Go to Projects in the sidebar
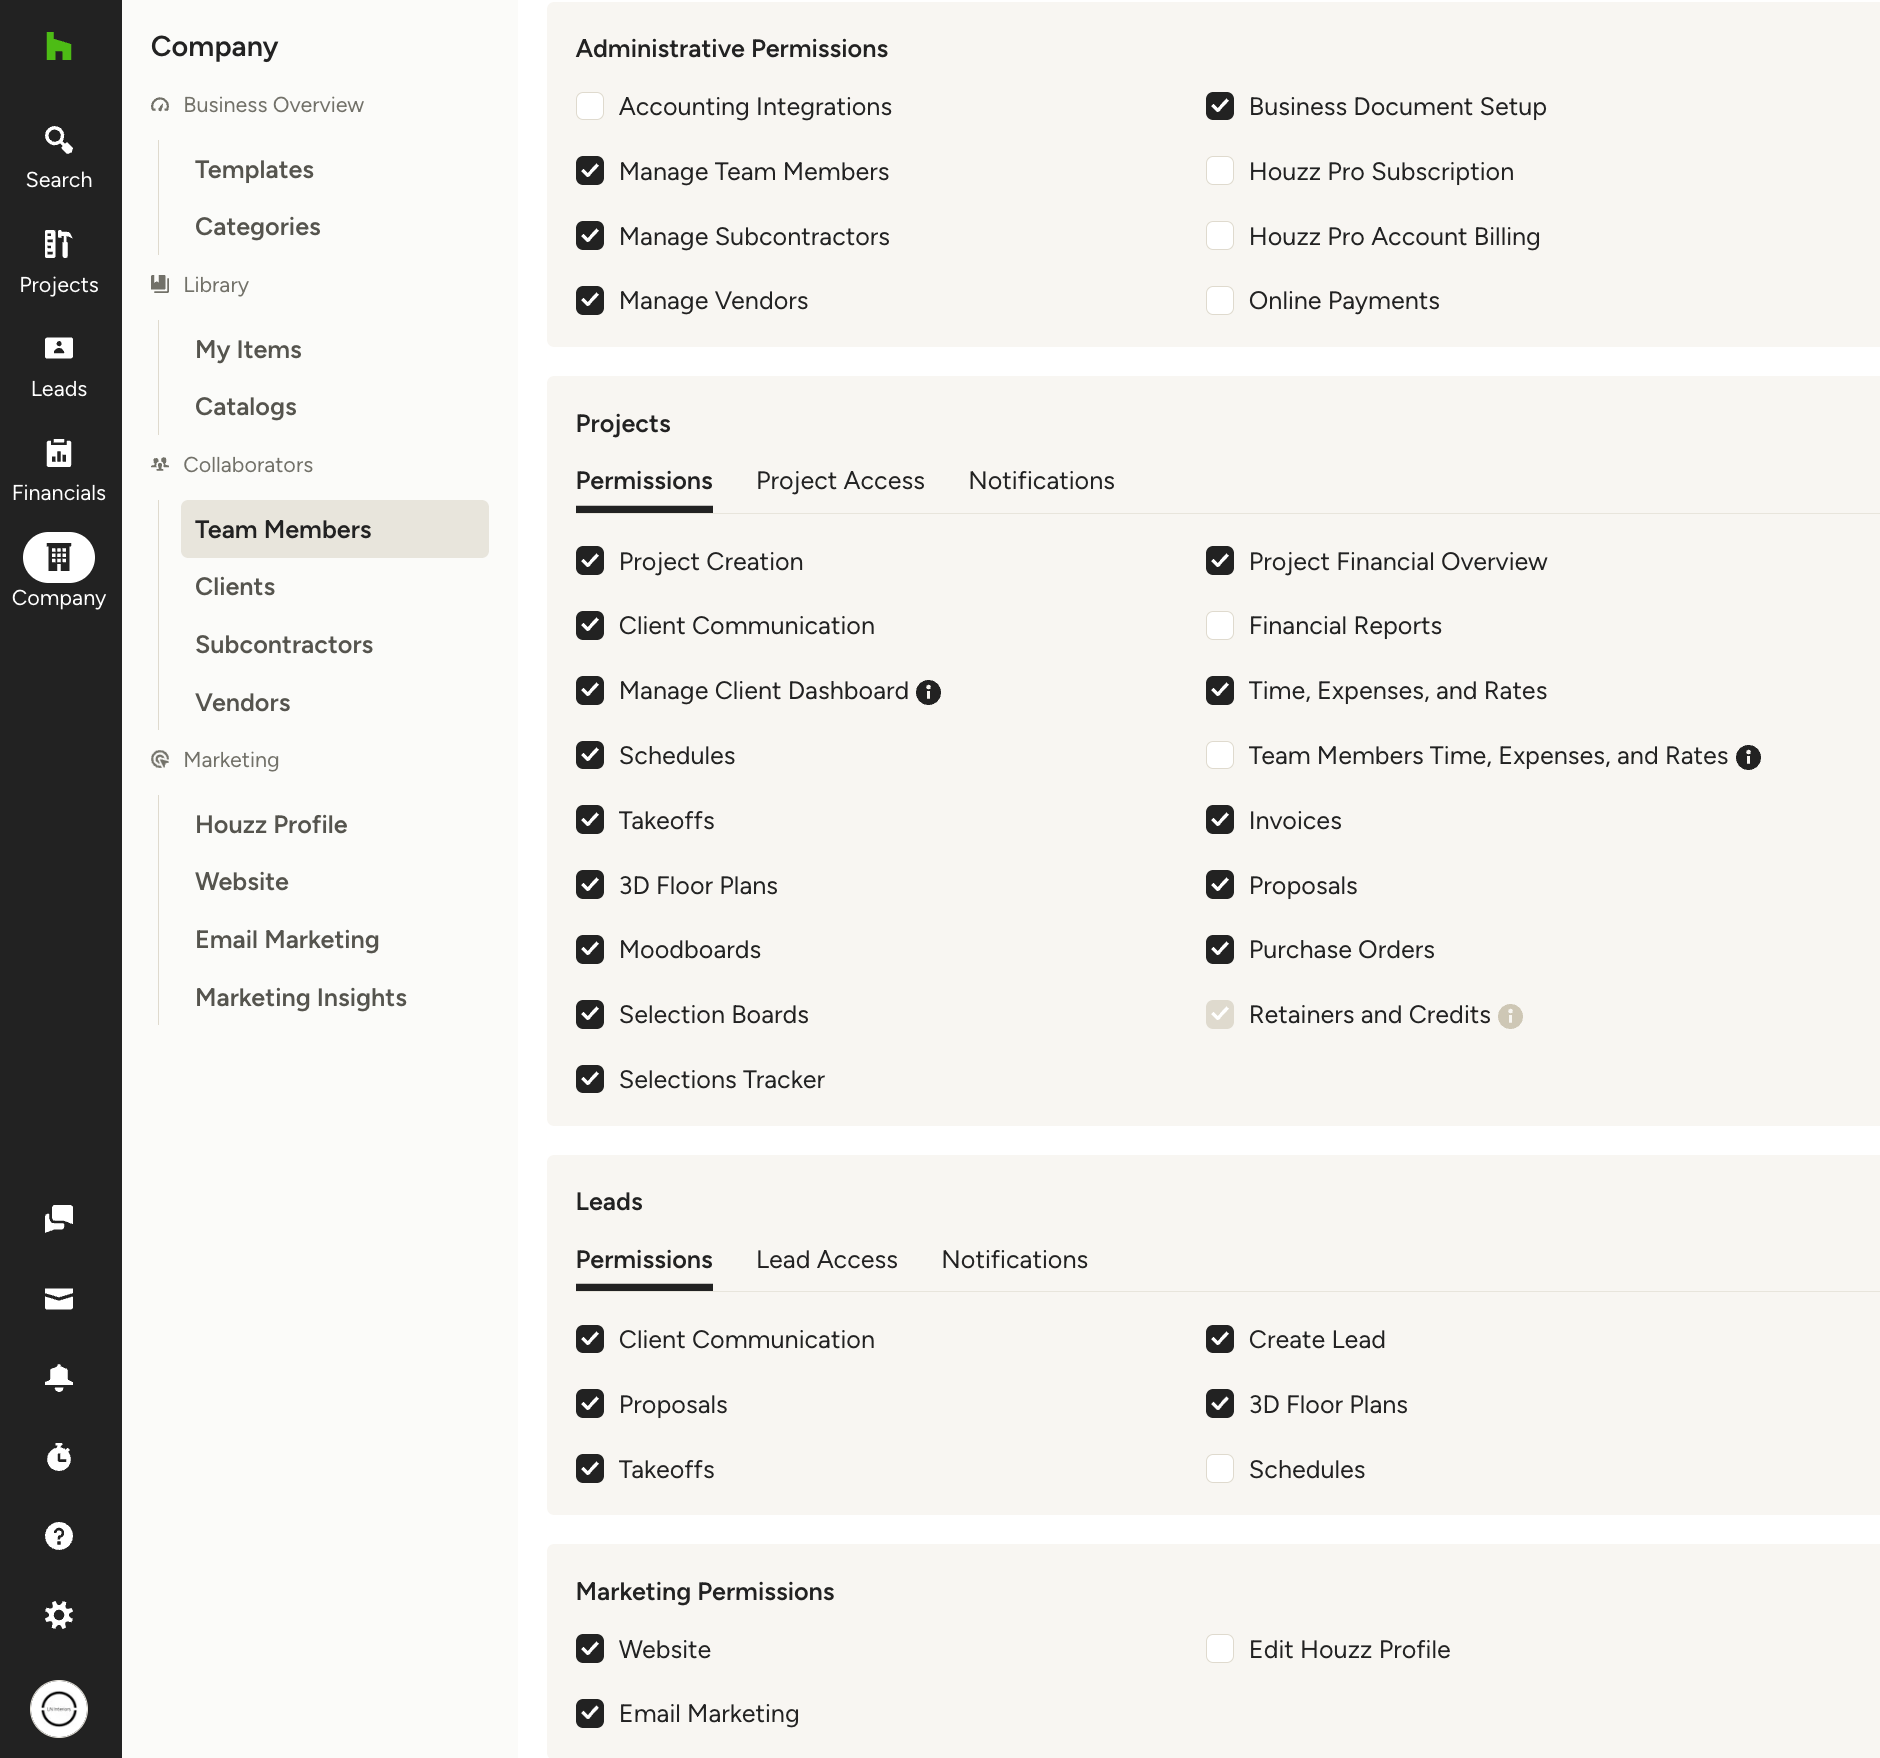Screen dimensions: 1880x1758 [x=59, y=261]
